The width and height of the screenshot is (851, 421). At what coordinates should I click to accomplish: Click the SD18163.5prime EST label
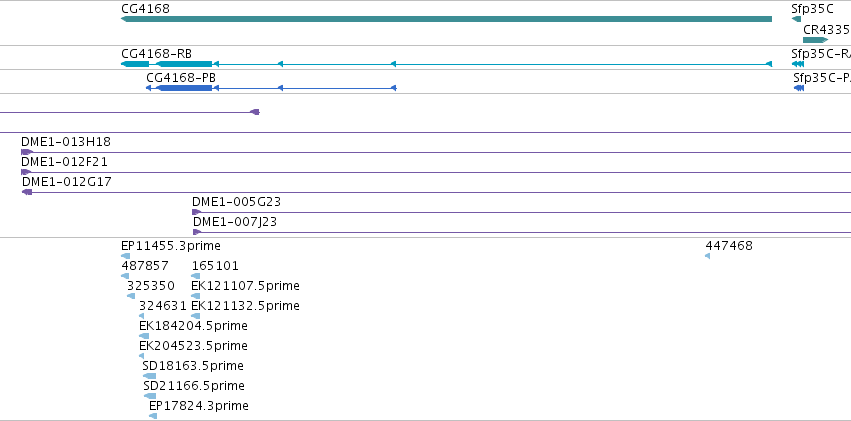coord(193,366)
